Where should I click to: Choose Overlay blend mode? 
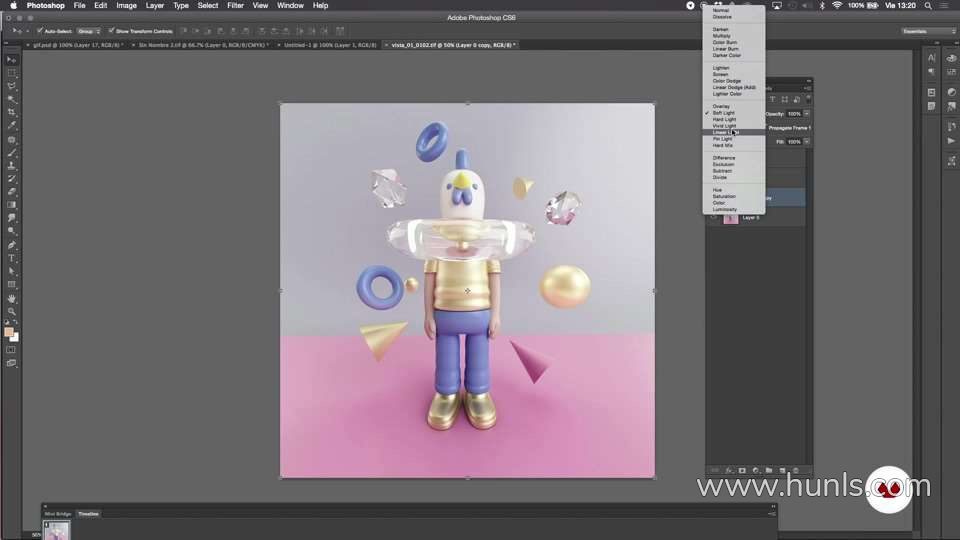click(x=721, y=107)
